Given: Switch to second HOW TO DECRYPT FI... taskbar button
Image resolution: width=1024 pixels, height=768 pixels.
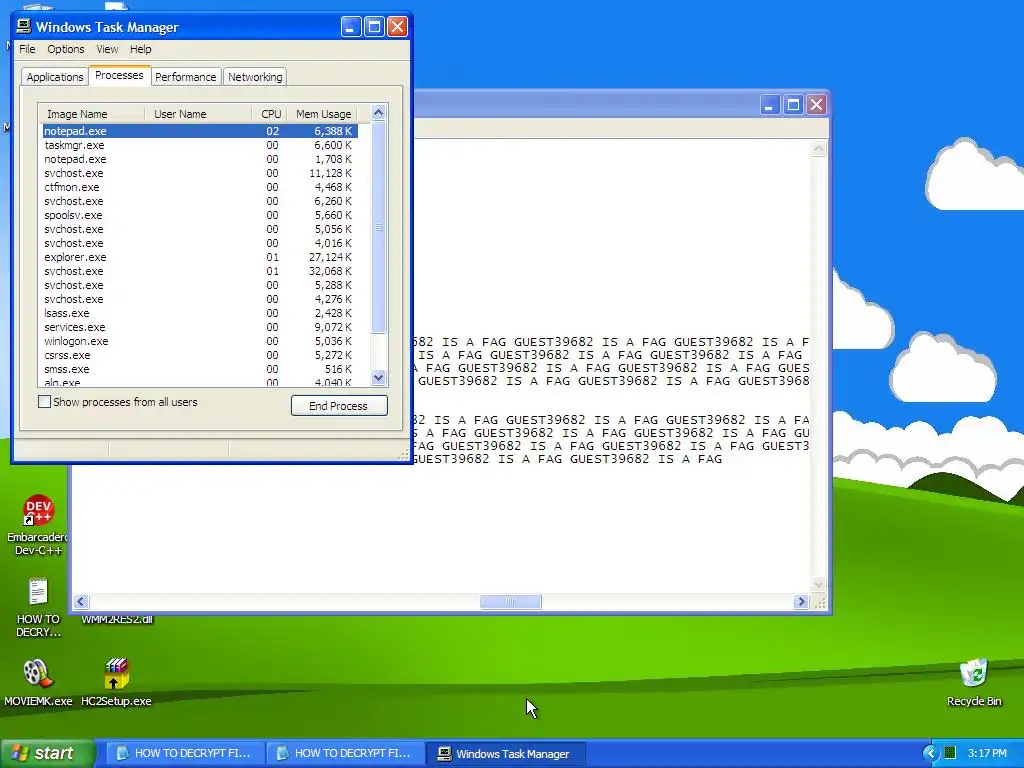Looking at the screenshot, I should coord(345,753).
